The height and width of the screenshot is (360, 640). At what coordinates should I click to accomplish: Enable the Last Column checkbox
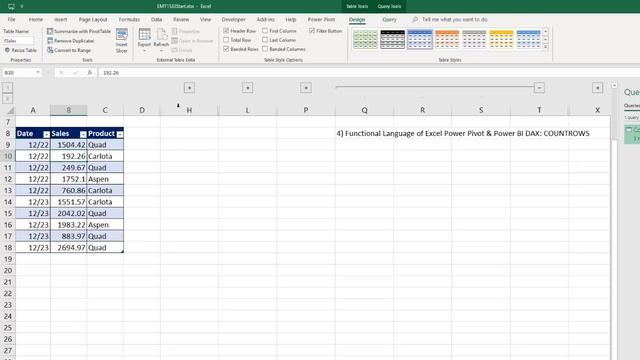click(265, 40)
